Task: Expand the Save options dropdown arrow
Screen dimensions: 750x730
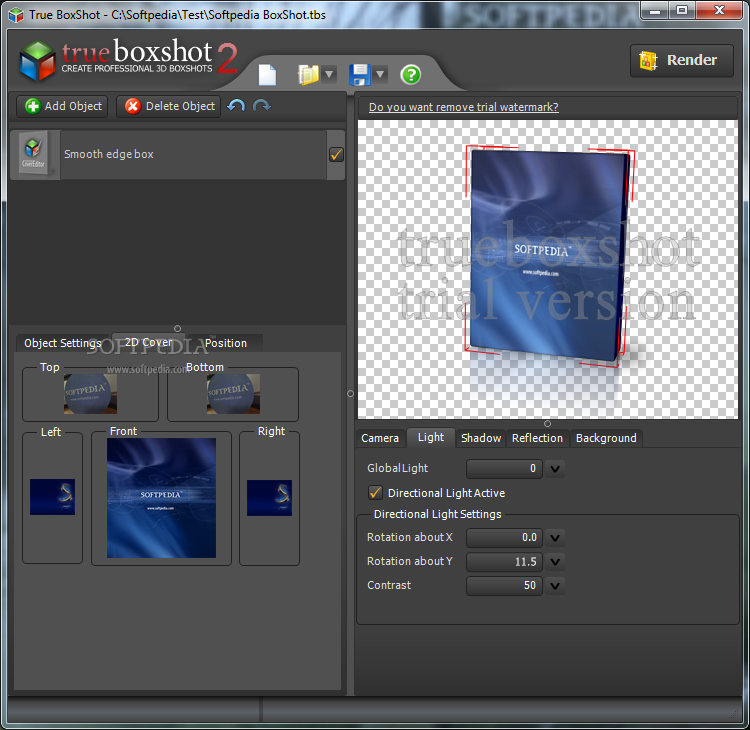Action: (x=380, y=75)
